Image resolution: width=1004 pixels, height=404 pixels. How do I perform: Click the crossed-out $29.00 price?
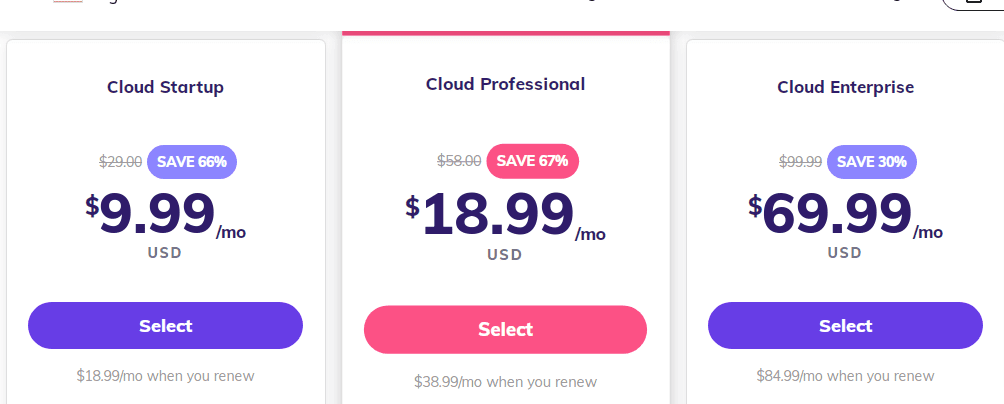[x=120, y=161]
